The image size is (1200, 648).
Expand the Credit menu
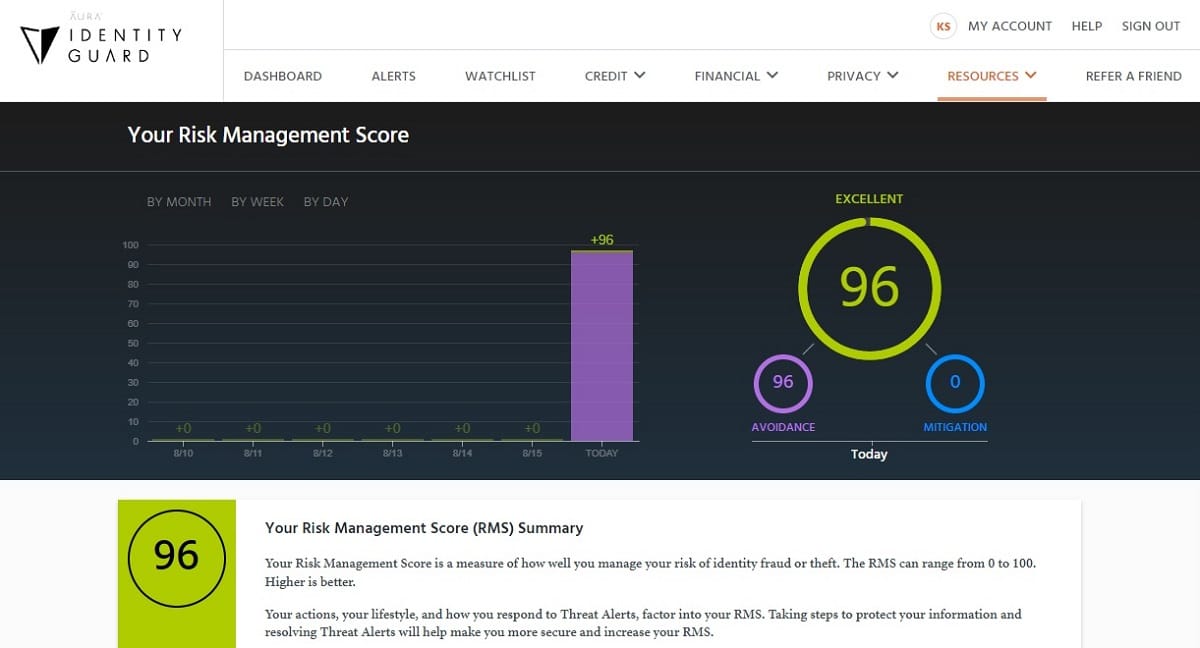[x=615, y=76]
